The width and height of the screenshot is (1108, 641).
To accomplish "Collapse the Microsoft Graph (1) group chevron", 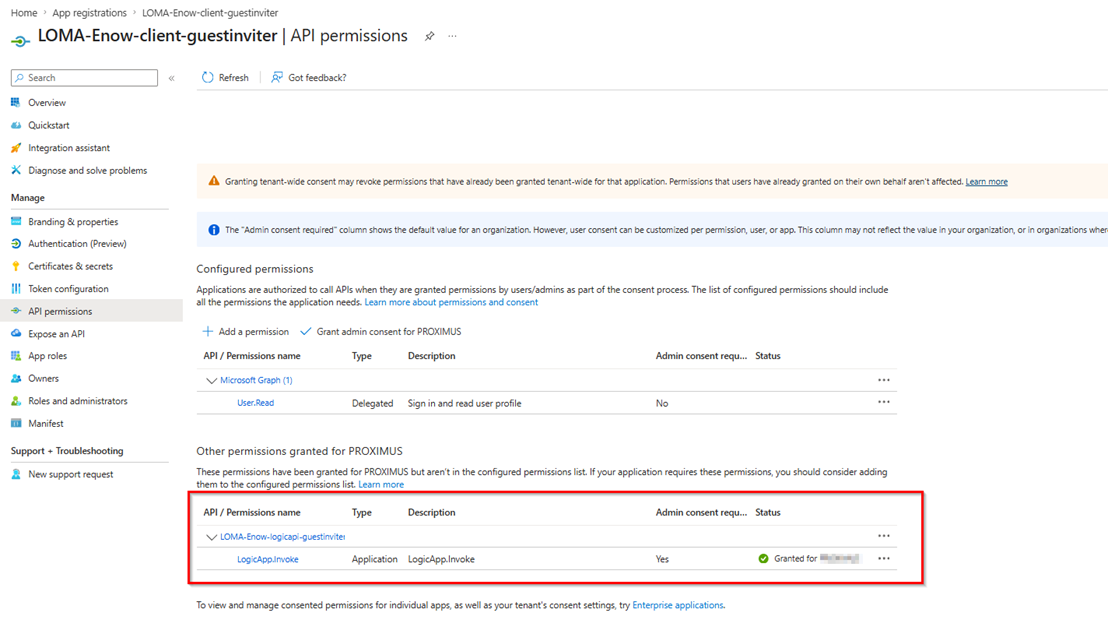I will tap(211, 381).
